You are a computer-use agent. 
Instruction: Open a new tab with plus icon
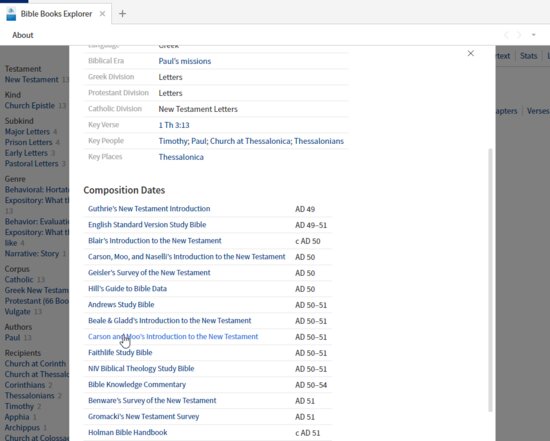(122, 14)
